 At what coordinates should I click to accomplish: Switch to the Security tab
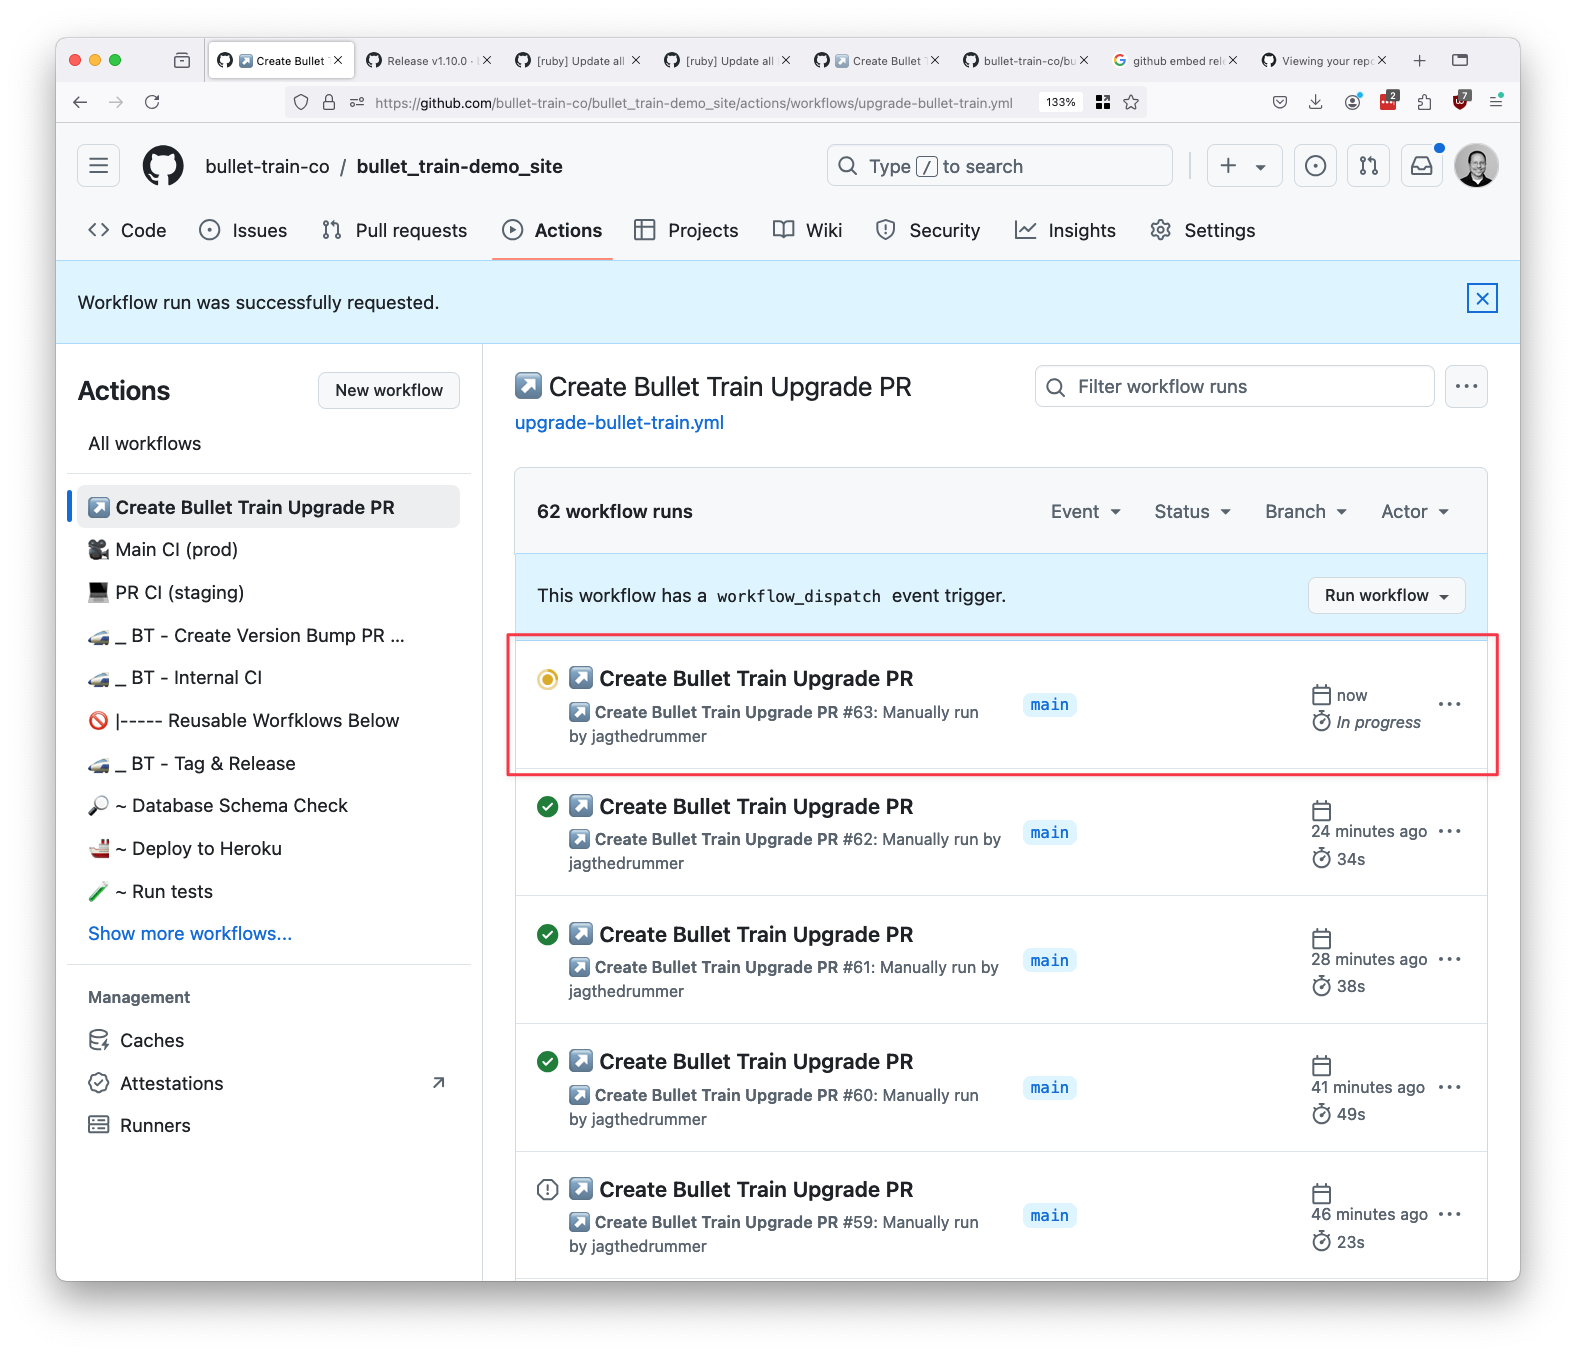tap(928, 231)
